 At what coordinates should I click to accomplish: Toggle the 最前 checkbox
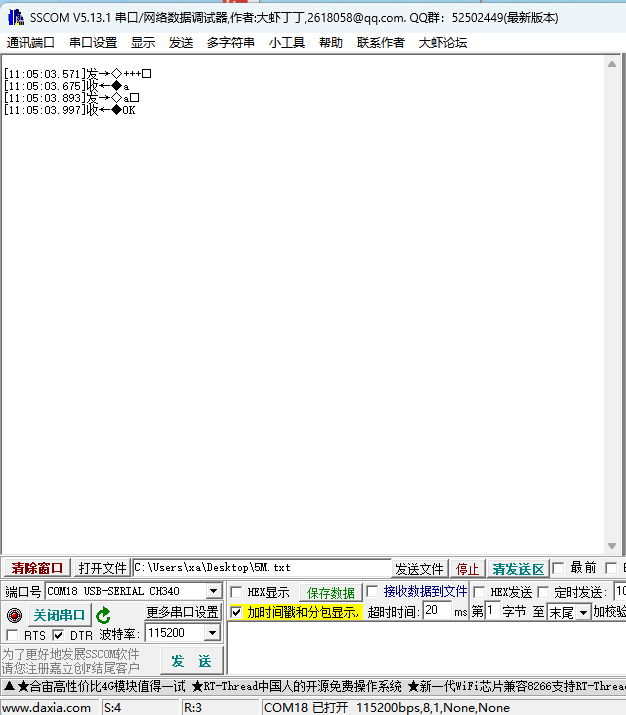click(x=558, y=568)
